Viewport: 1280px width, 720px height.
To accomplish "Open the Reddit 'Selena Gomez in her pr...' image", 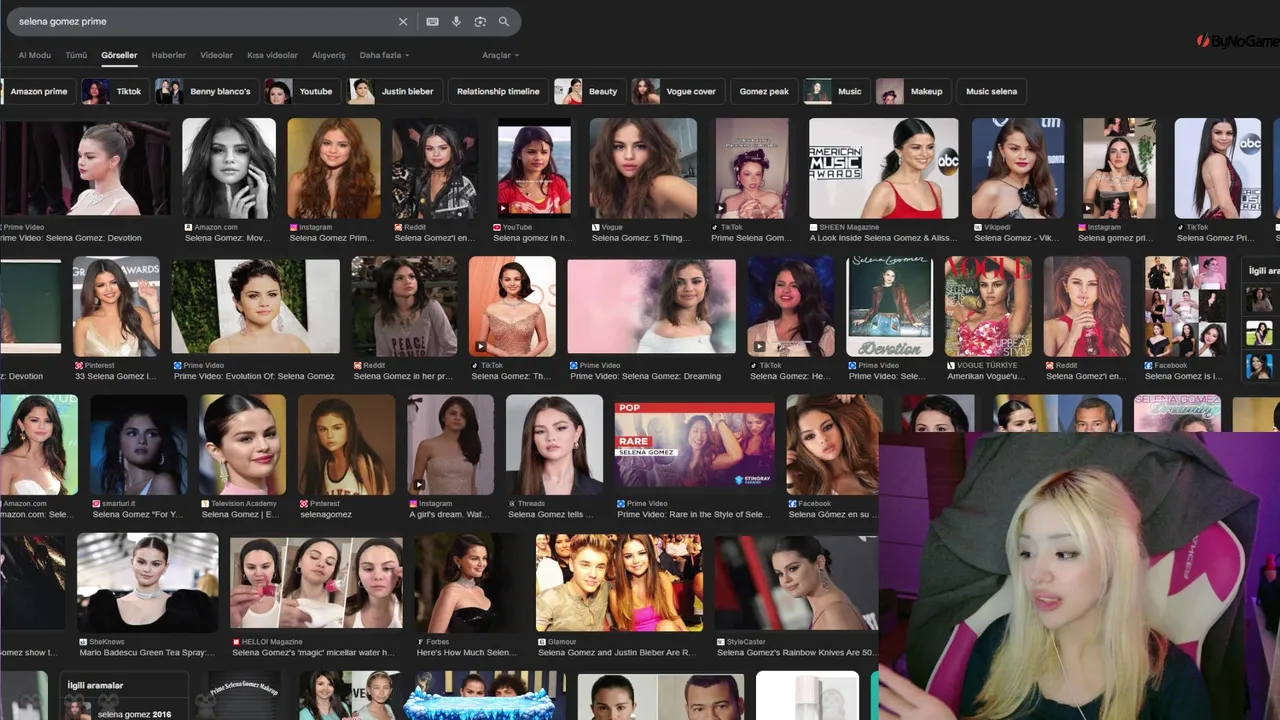I will (404, 306).
